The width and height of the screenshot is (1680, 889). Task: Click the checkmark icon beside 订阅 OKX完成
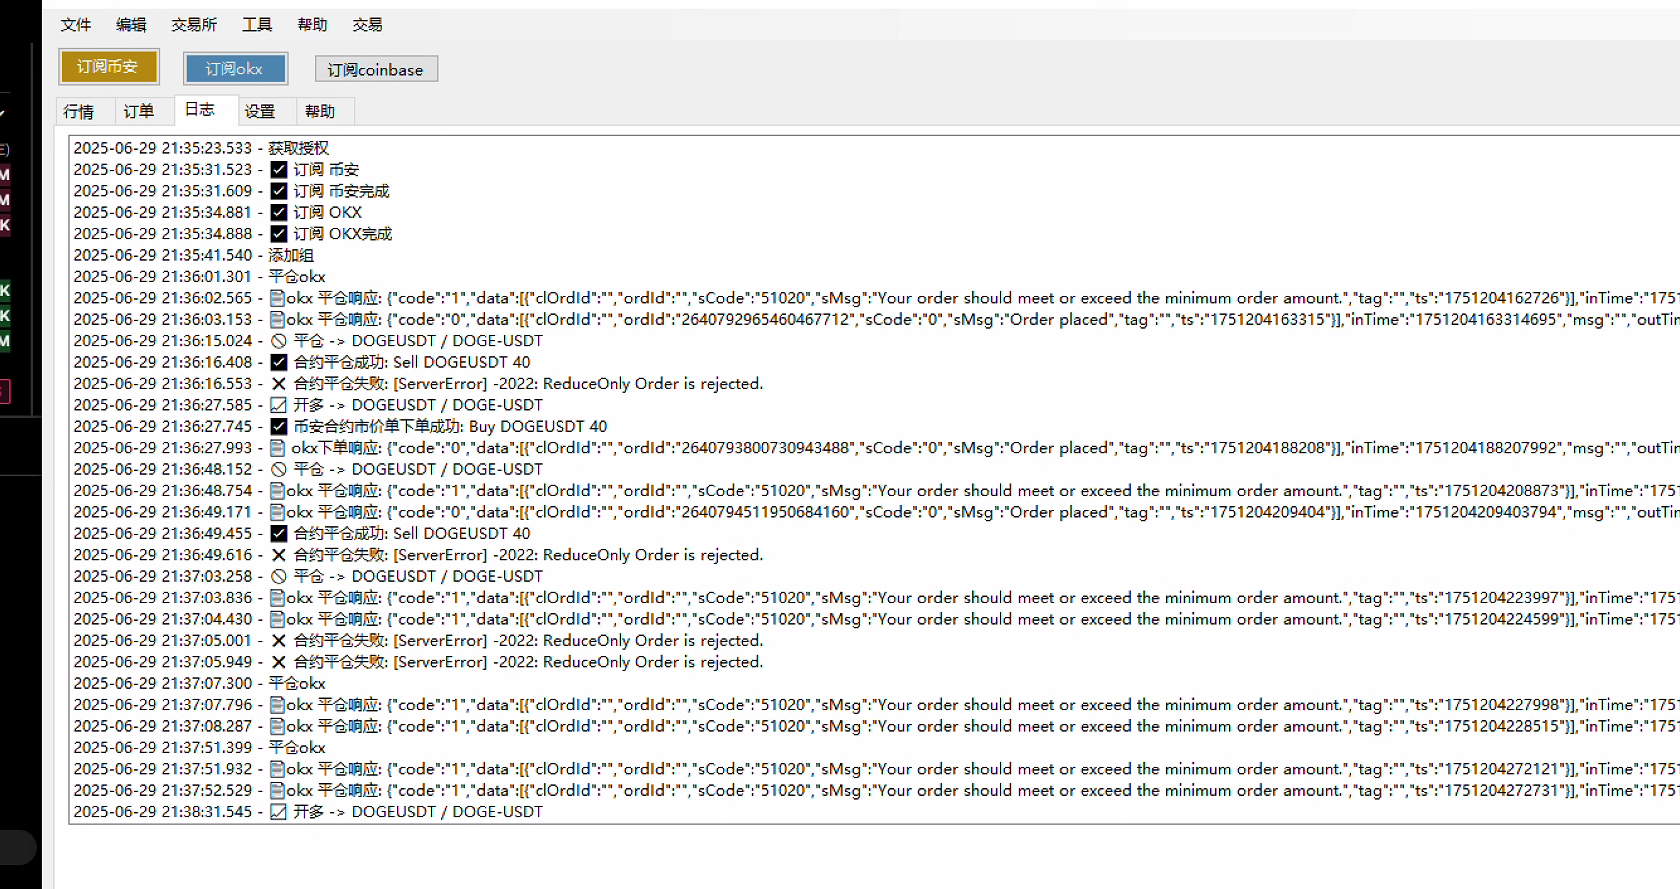point(279,234)
